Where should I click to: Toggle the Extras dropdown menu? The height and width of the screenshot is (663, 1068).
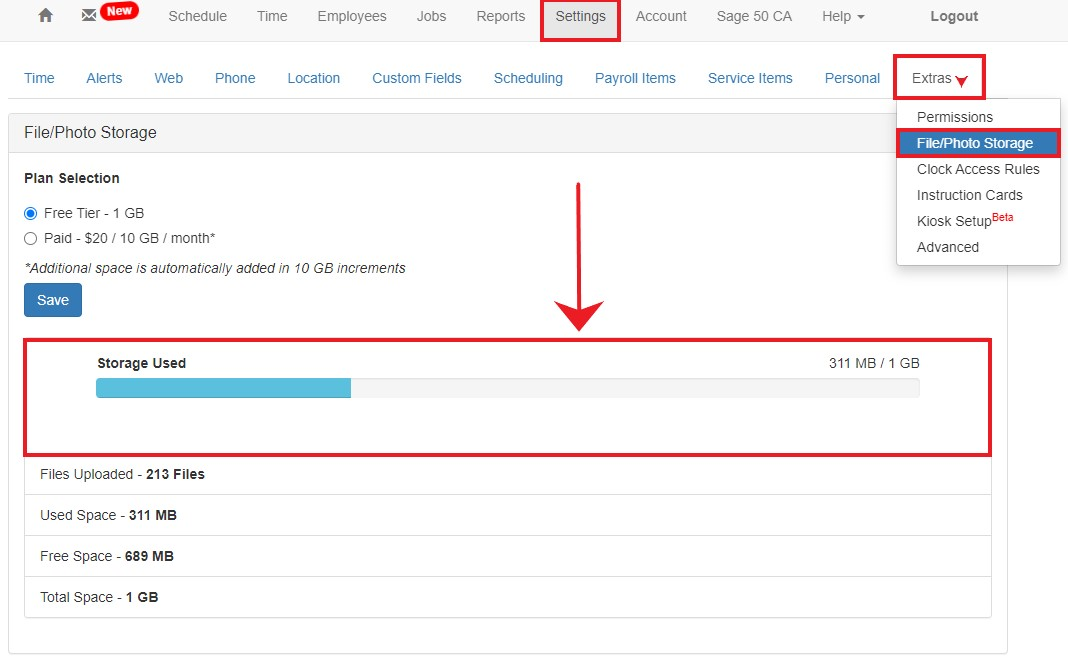point(938,78)
